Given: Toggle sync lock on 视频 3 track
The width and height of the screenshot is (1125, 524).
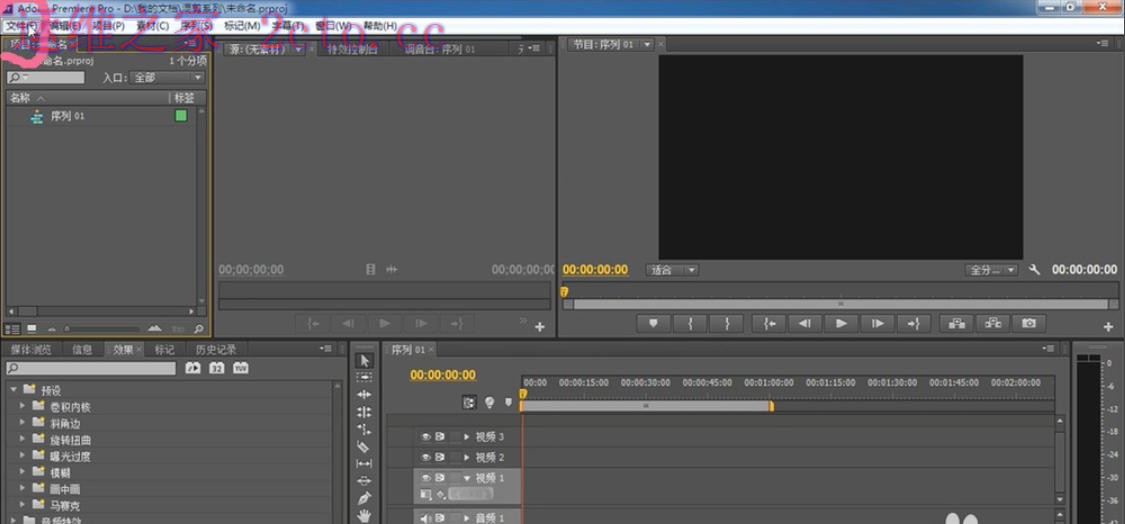Looking at the screenshot, I should click(x=440, y=436).
